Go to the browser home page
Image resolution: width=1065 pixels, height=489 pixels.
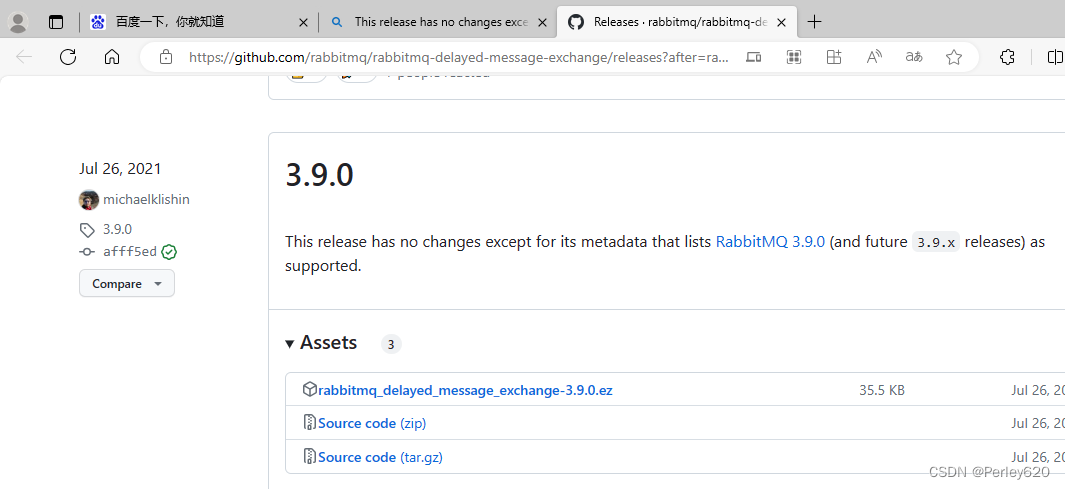[x=111, y=57]
